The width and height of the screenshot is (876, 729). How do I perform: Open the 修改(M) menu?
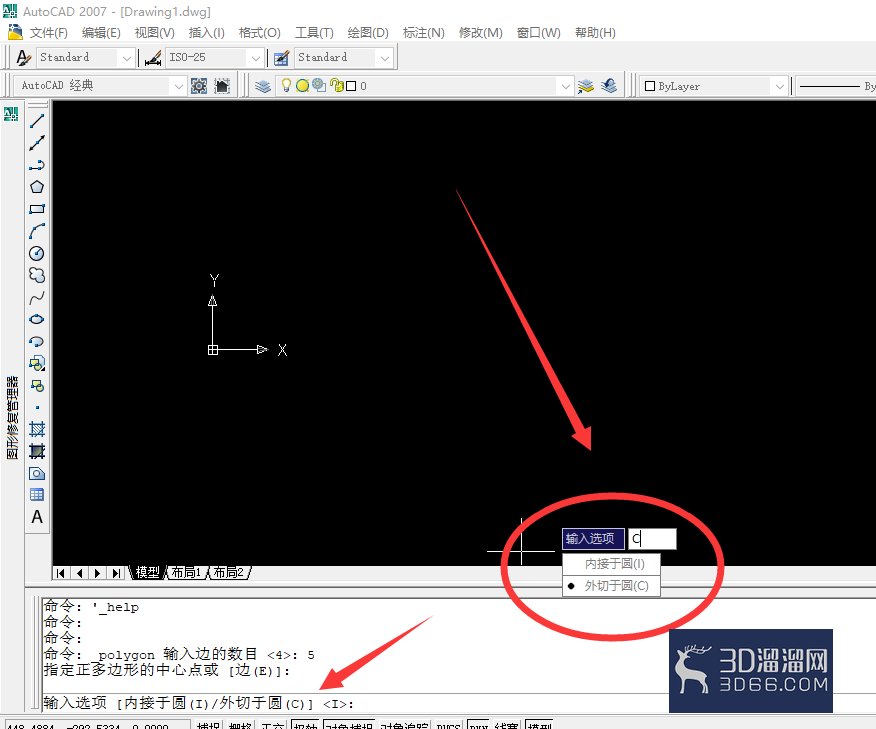(480, 33)
